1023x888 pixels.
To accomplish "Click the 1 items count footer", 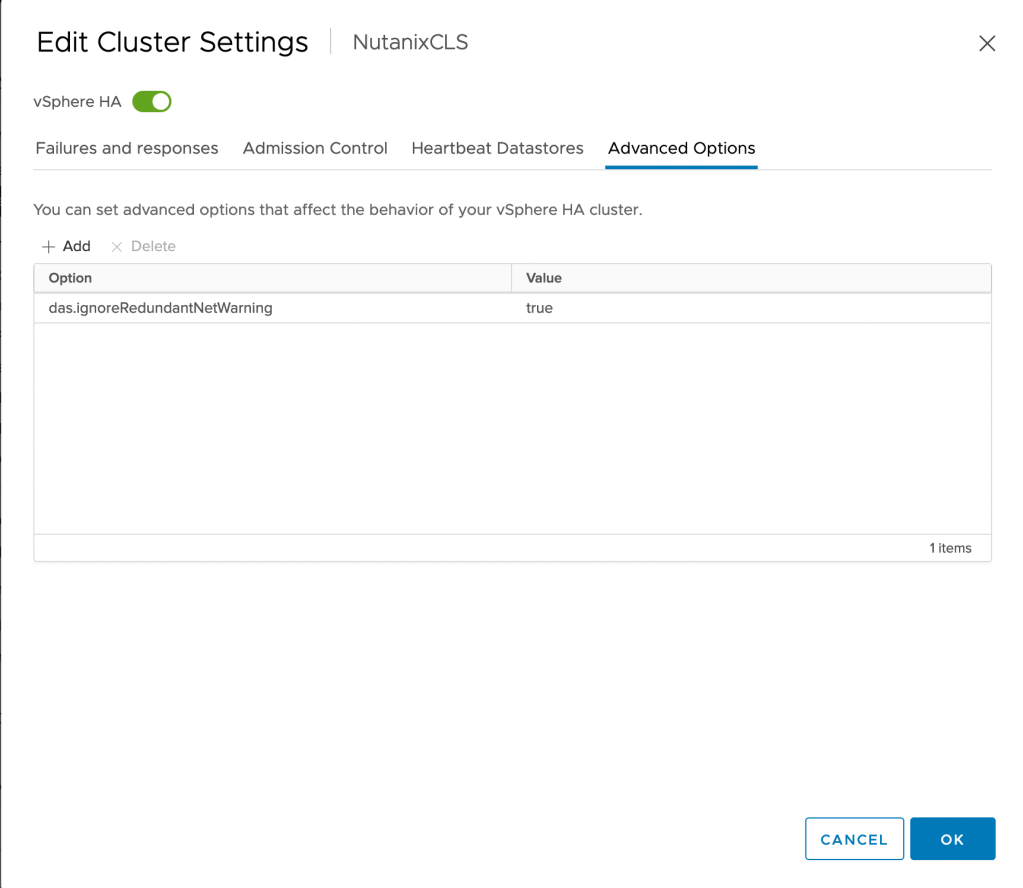I will pos(950,548).
